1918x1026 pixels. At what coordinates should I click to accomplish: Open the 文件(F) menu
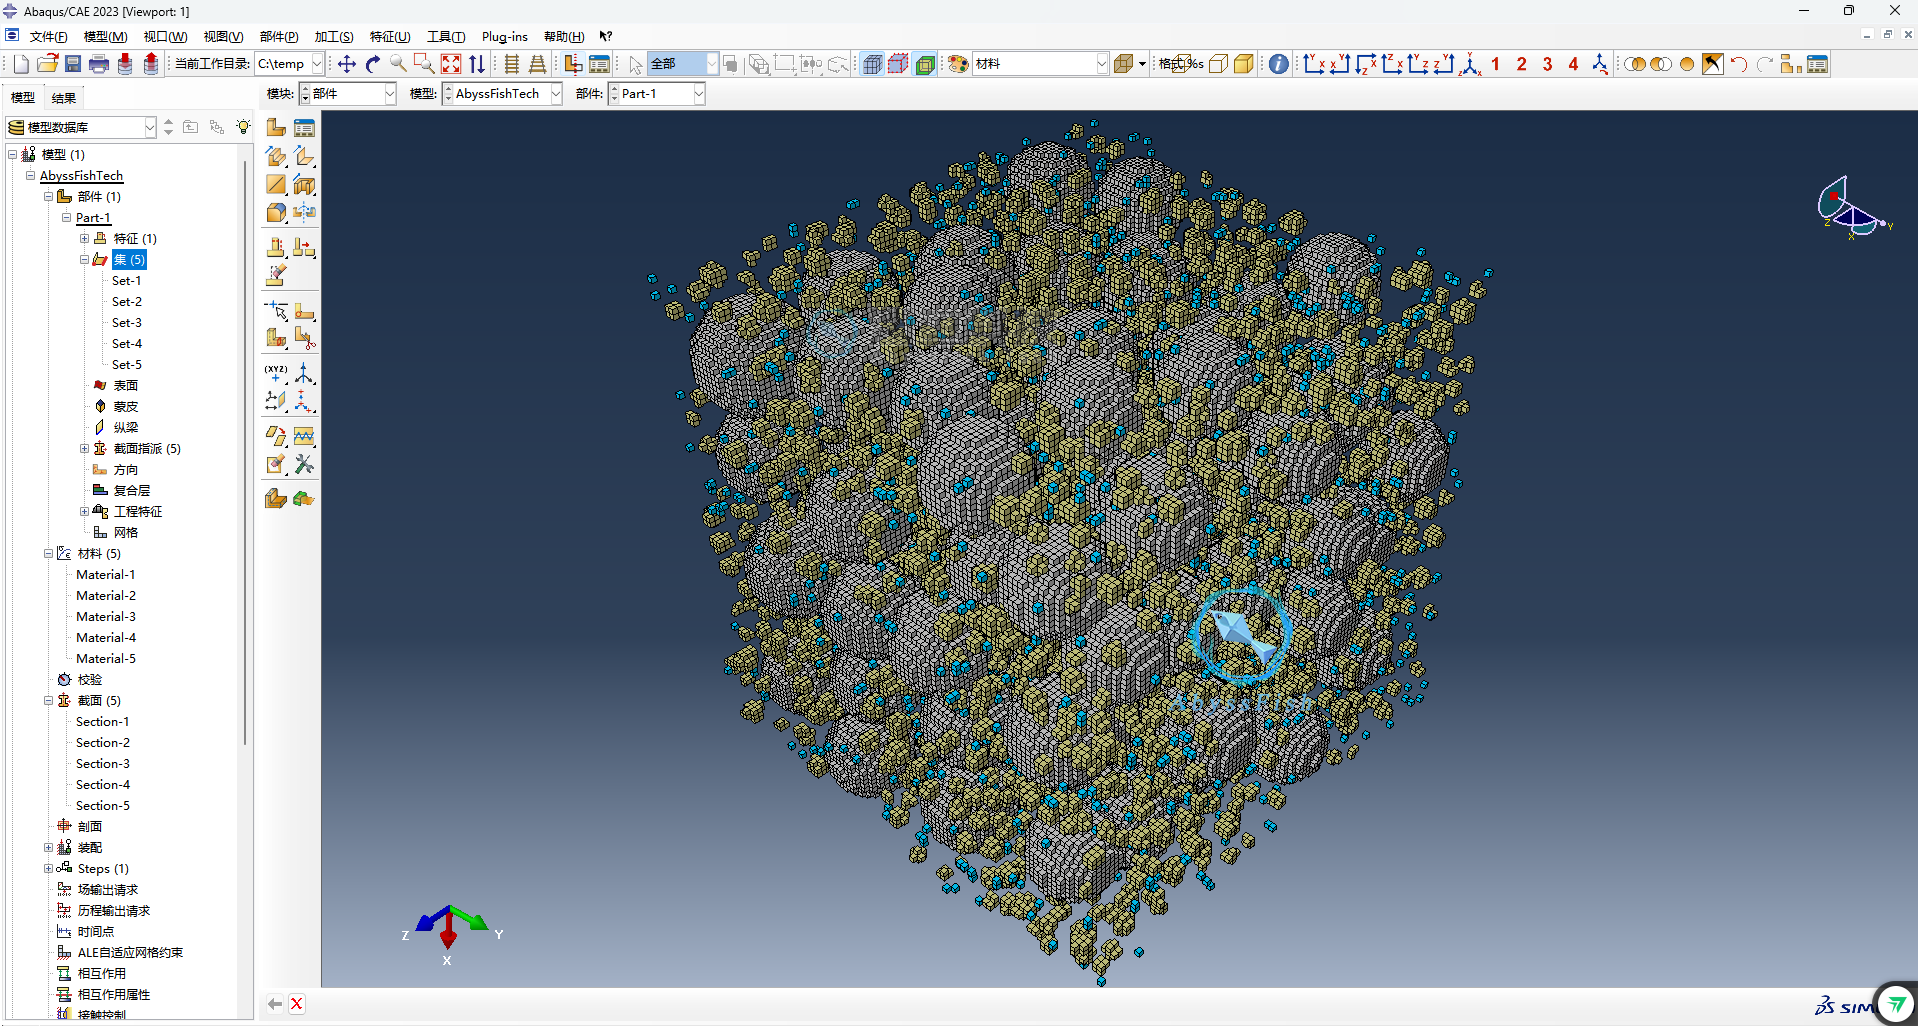pyautogui.click(x=48, y=37)
